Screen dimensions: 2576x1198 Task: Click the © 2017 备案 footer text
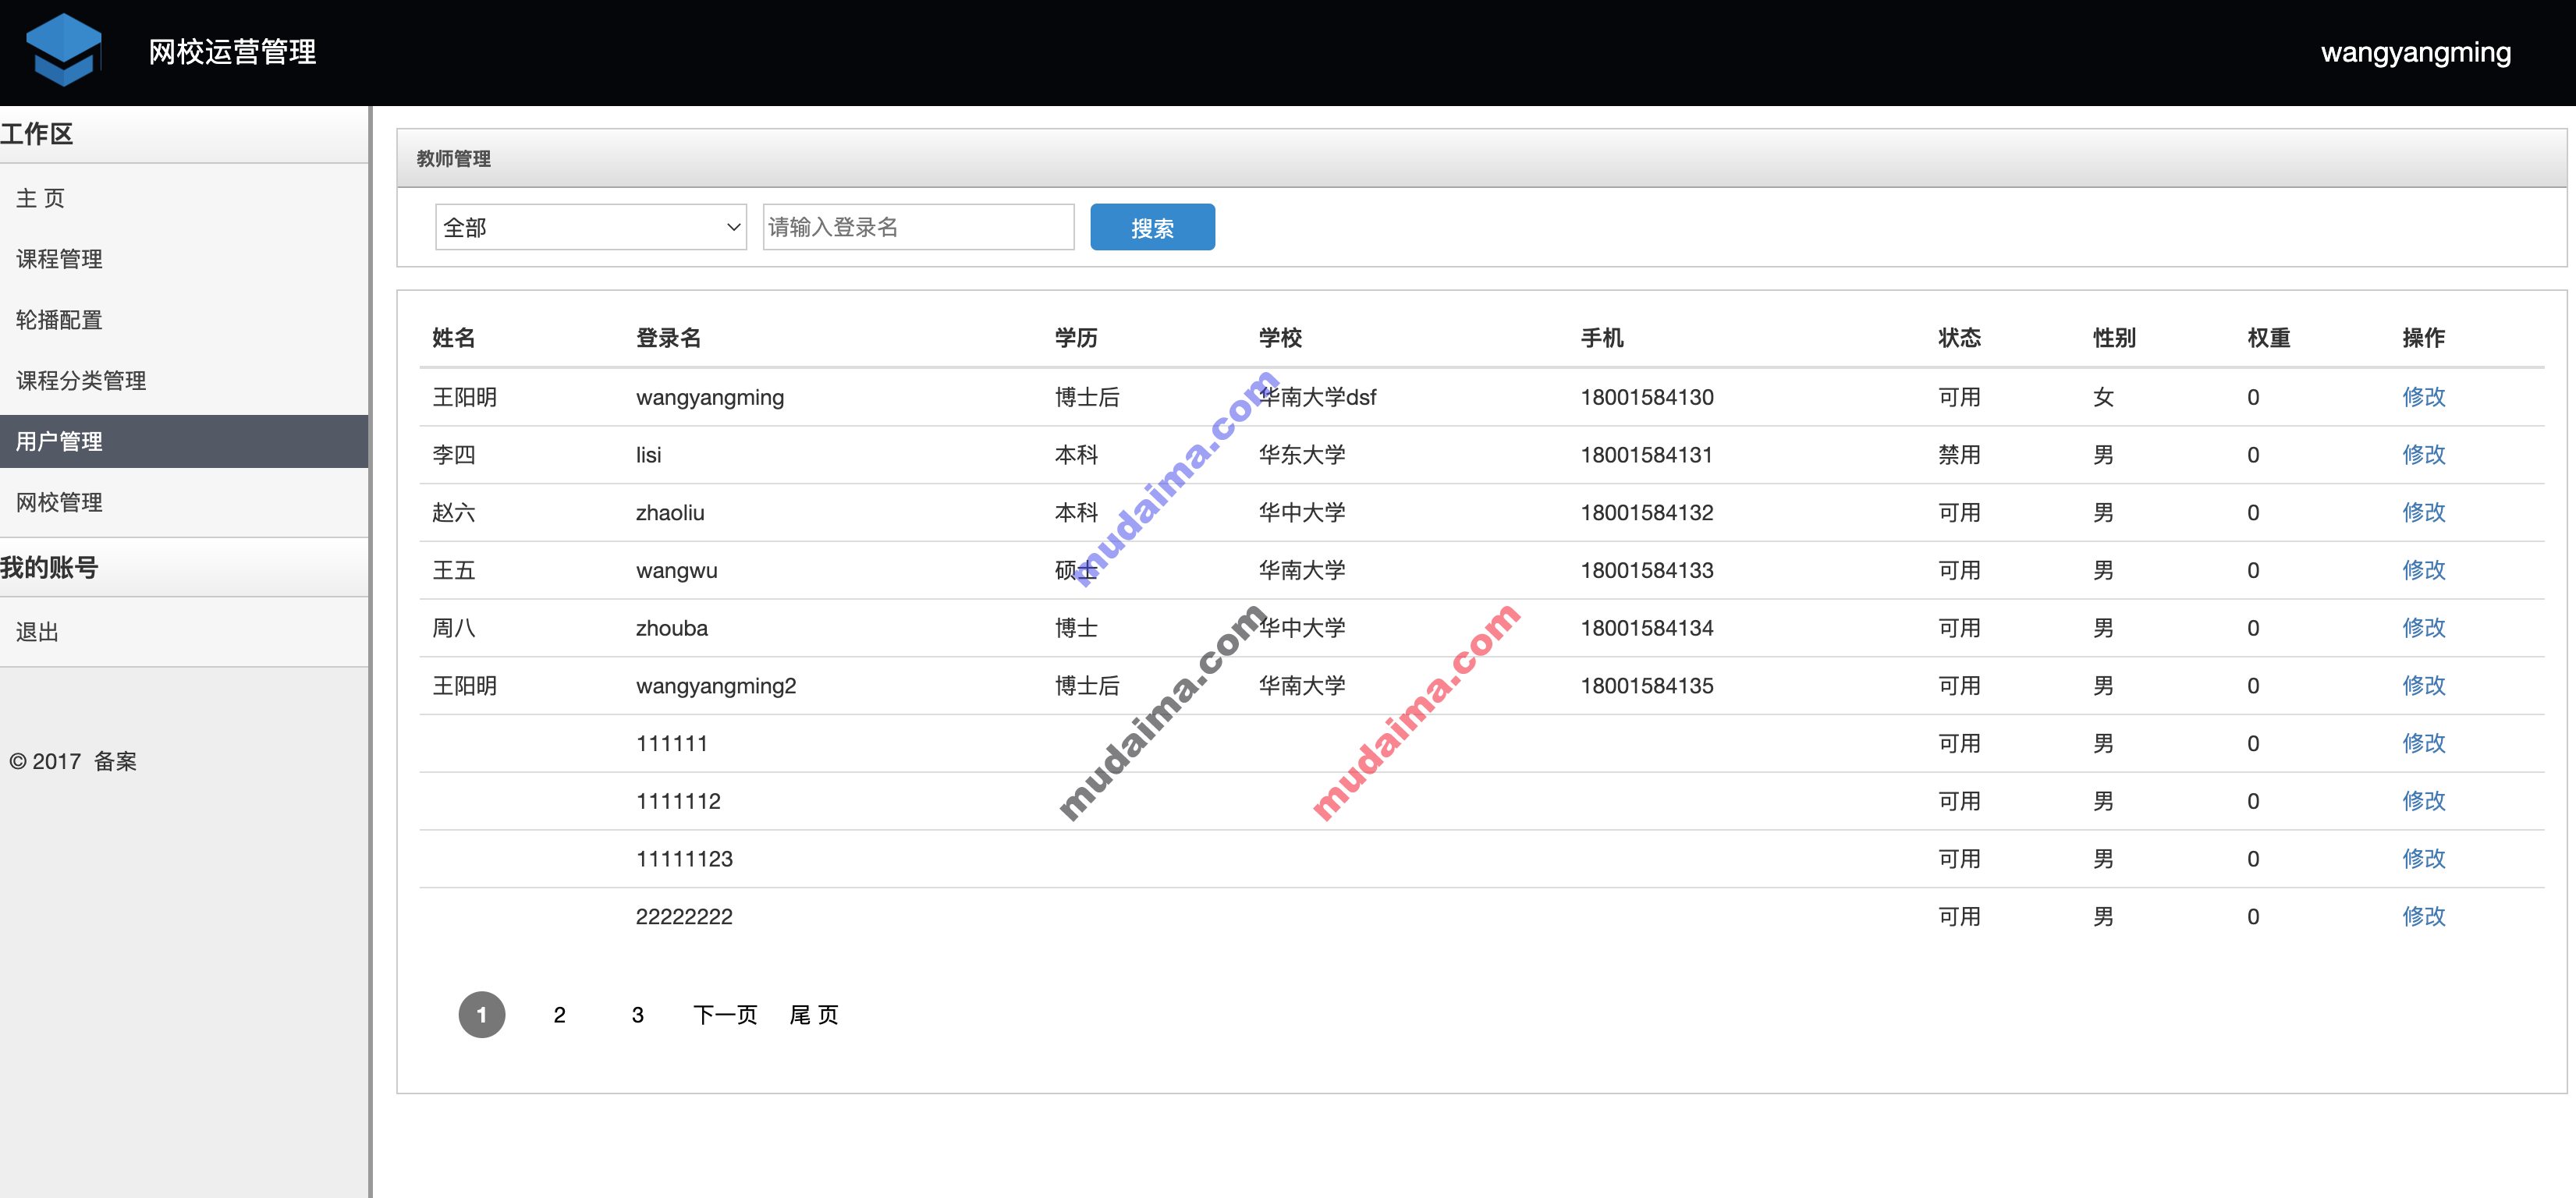click(x=73, y=762)
